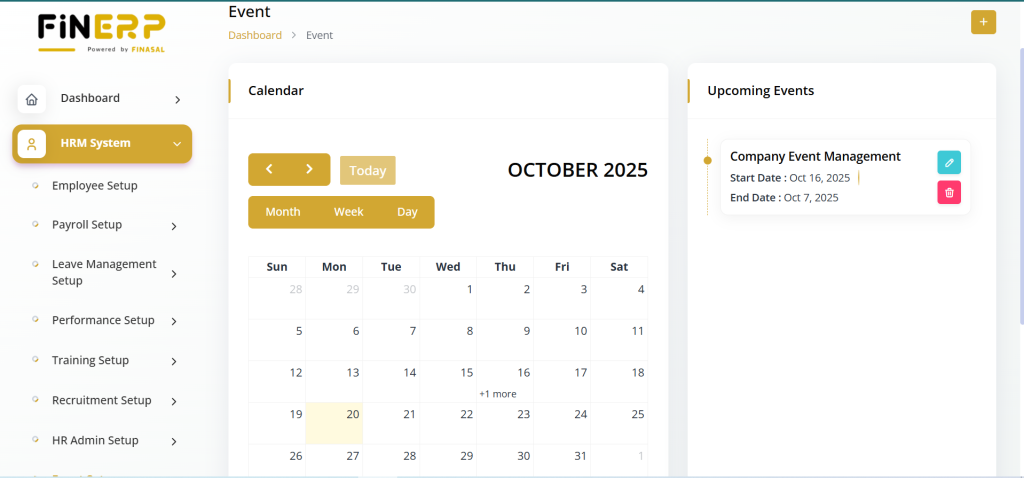This screenshot has width=1024, height=478.
Task: Open Employee Setup in sidebar
Action: point(95,186)
